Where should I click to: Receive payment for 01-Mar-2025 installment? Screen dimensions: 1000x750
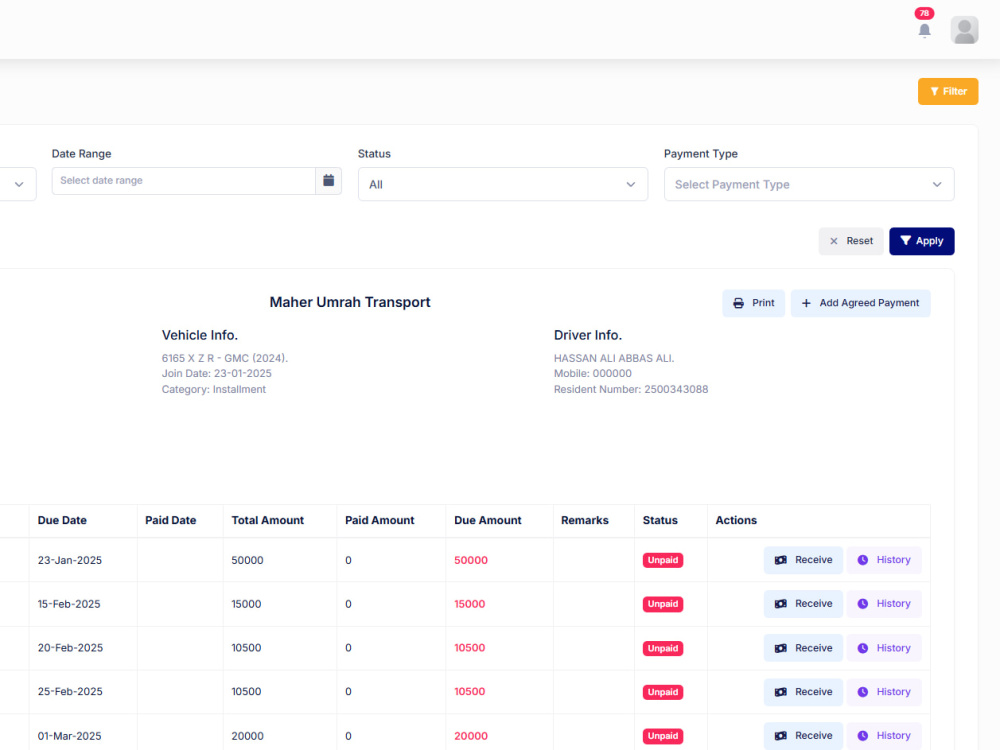(803, 735)
